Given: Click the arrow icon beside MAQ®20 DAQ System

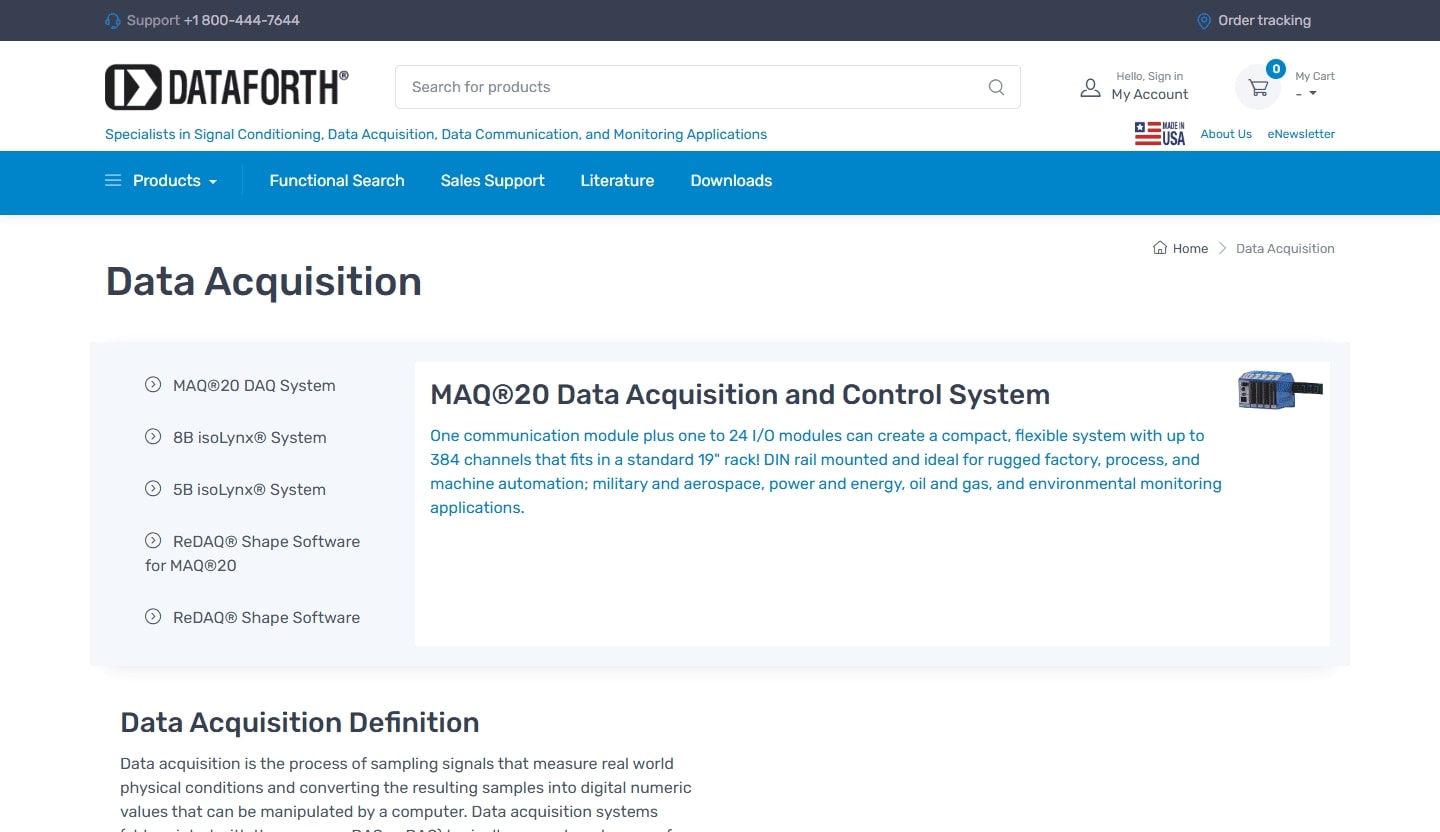Looking at the screenshot, I should tap(153, 385).
